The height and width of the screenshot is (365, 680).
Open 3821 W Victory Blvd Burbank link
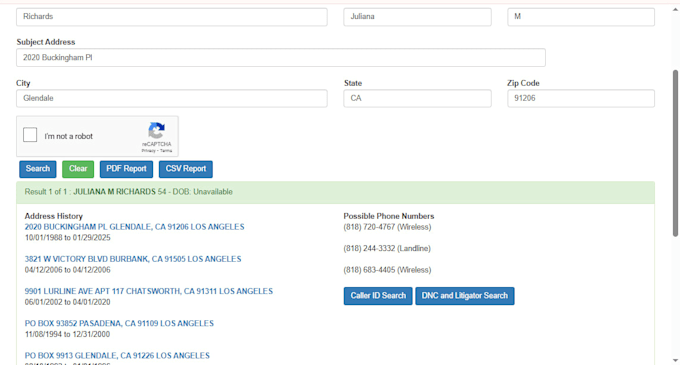(133, 259)
